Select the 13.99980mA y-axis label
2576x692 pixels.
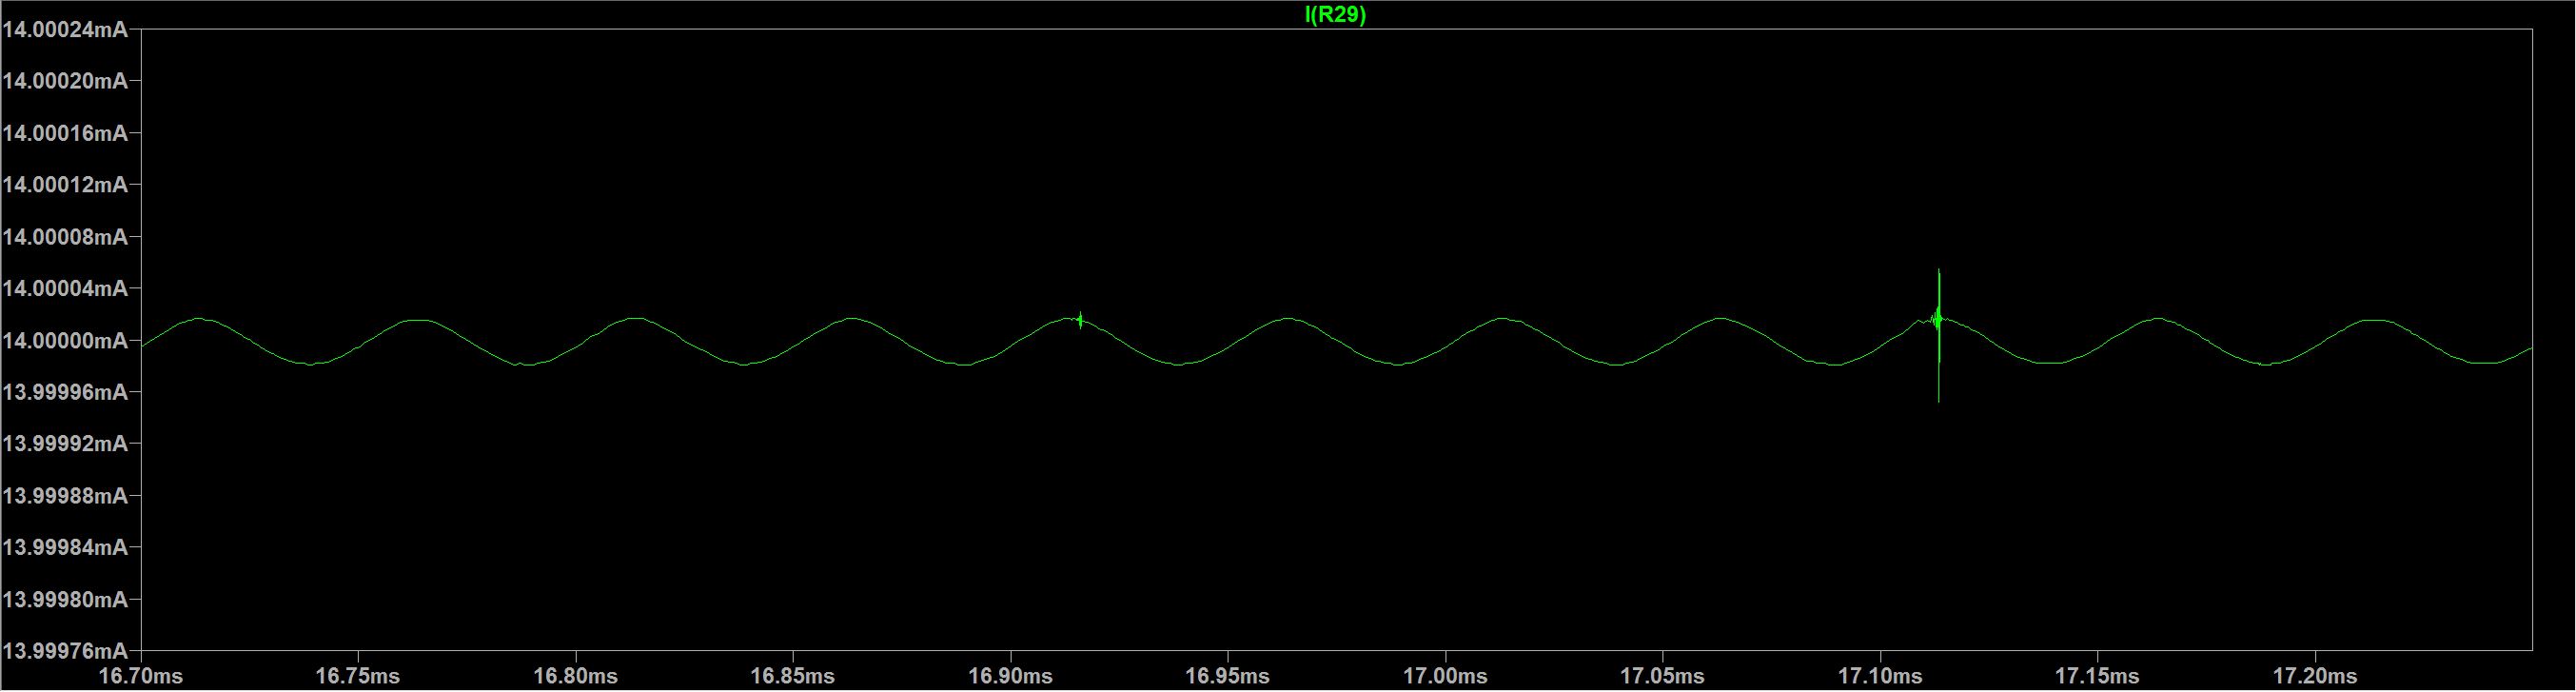point(65,600)
